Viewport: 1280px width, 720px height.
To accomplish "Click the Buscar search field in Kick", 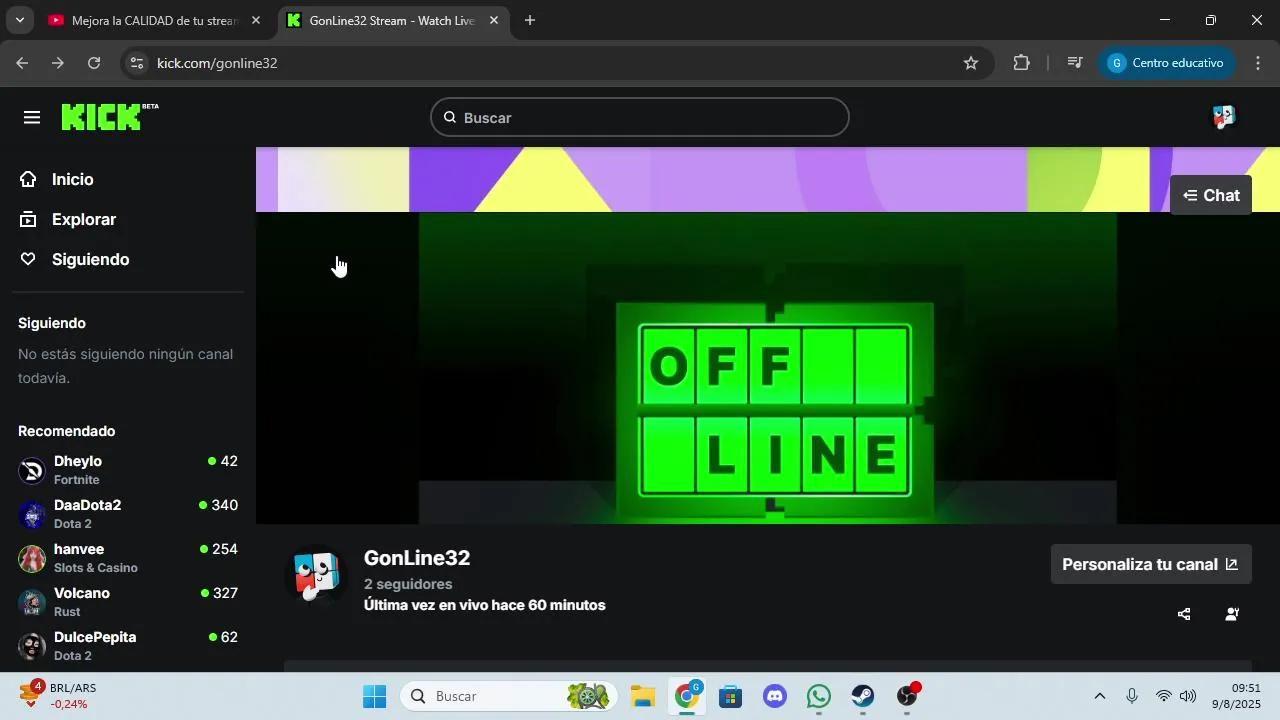I will (x=640, y=117).
